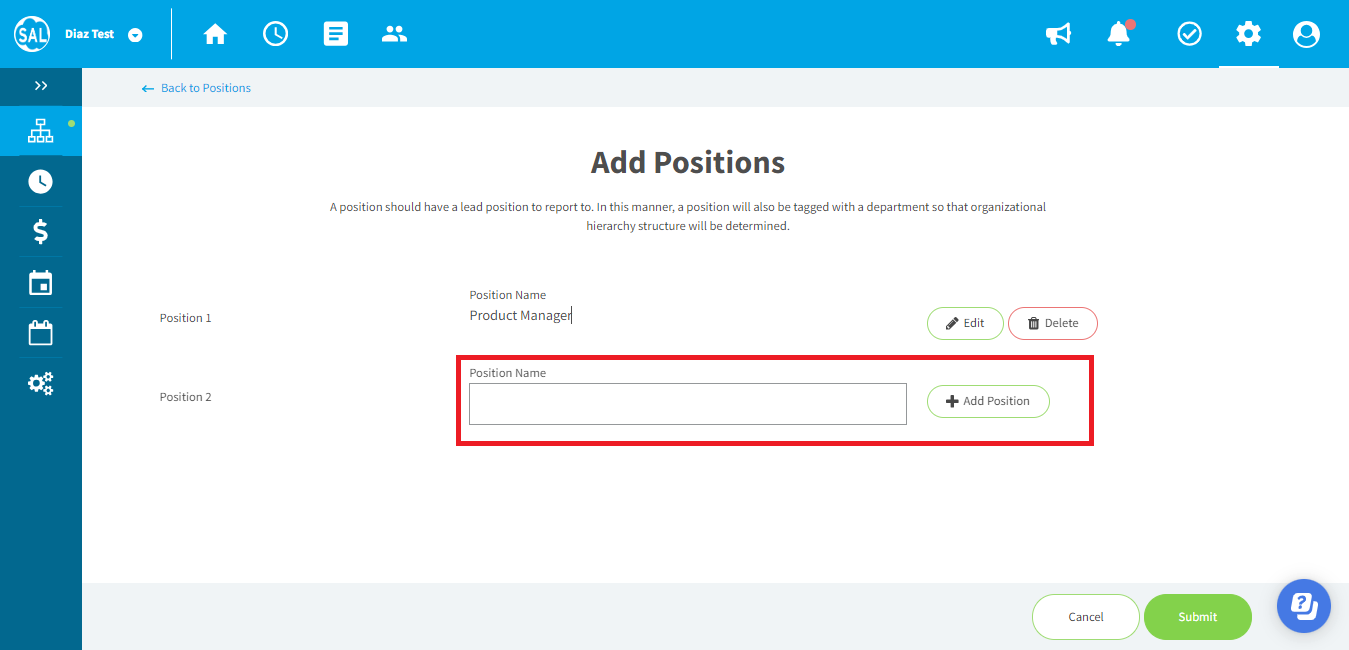
Task: Open the people icon in top bar
Action: click(x=395, y=34)
